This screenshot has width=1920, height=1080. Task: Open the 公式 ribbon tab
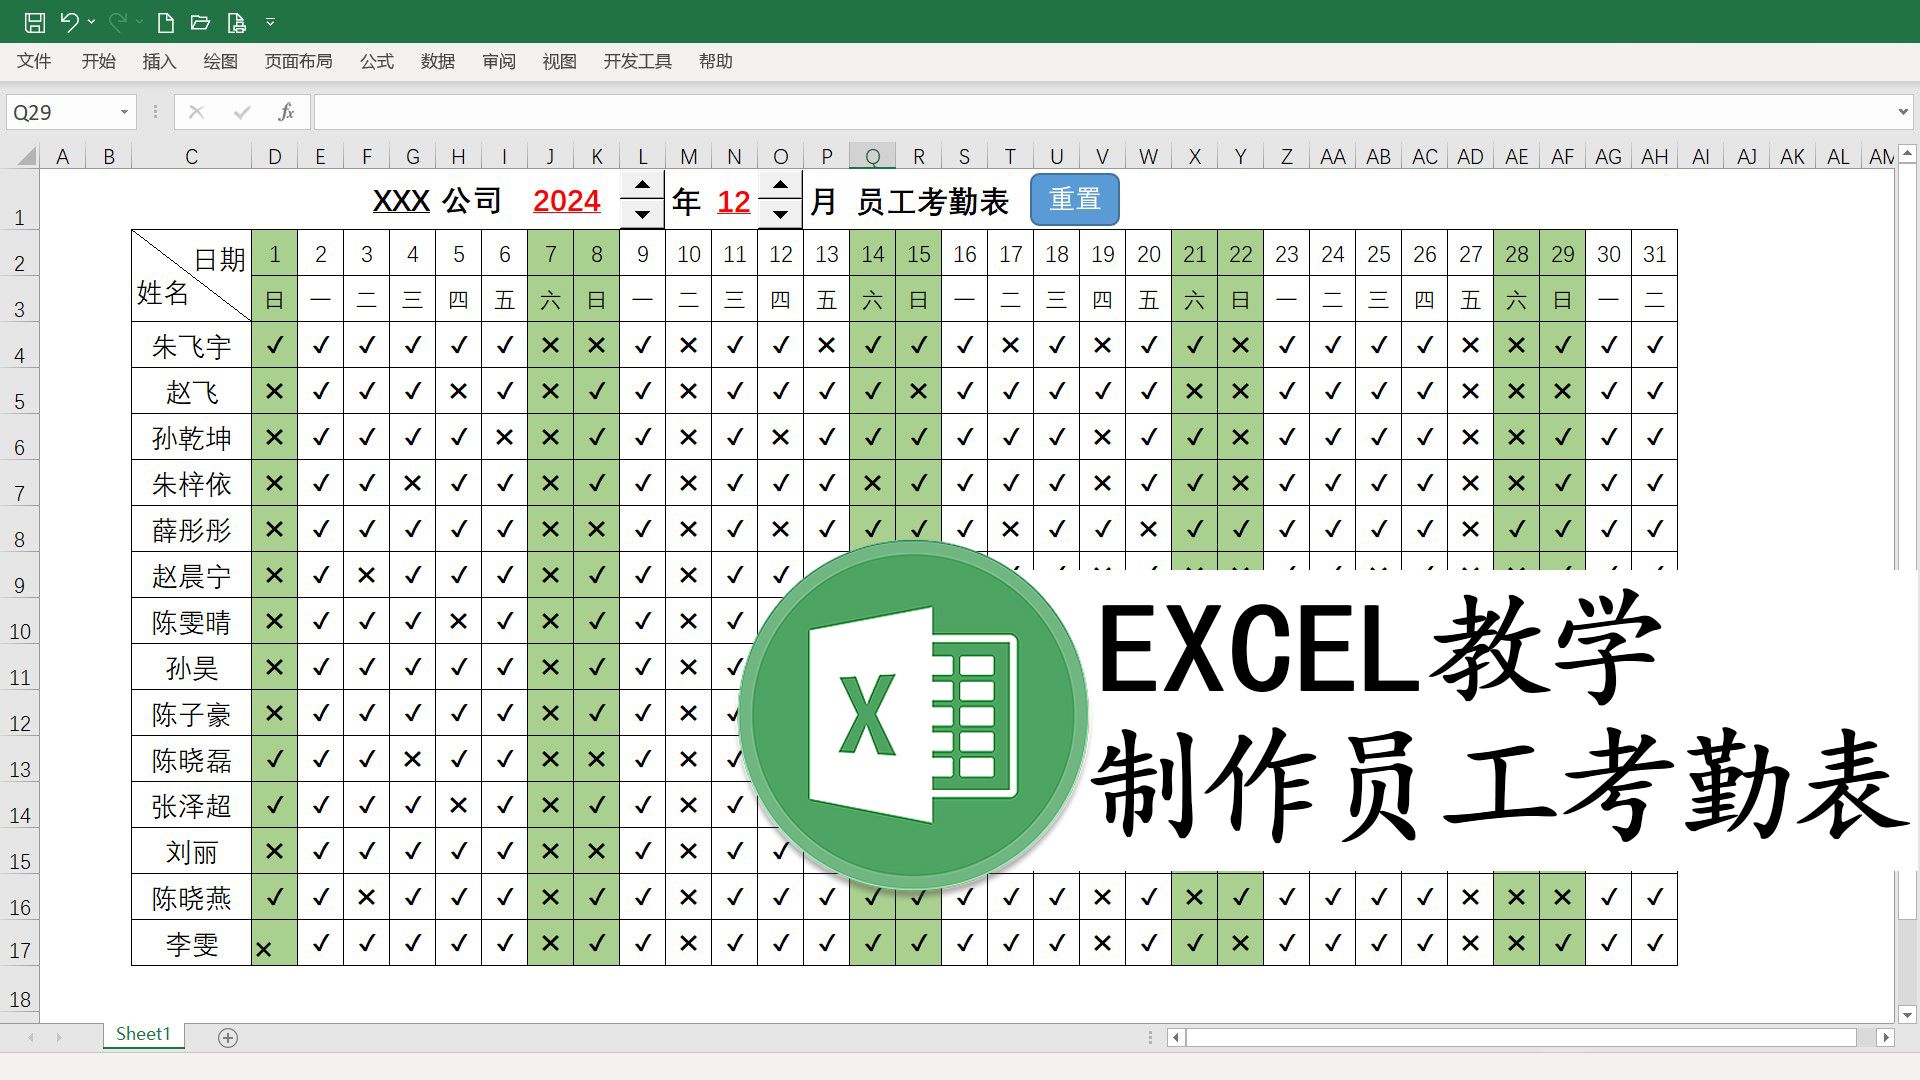coord(377,61)
